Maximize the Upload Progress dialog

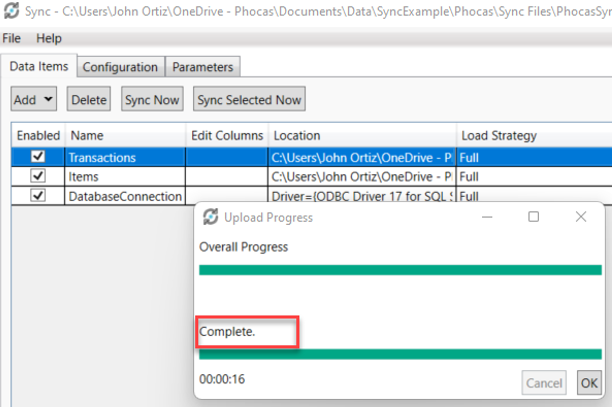click(533, 217)
